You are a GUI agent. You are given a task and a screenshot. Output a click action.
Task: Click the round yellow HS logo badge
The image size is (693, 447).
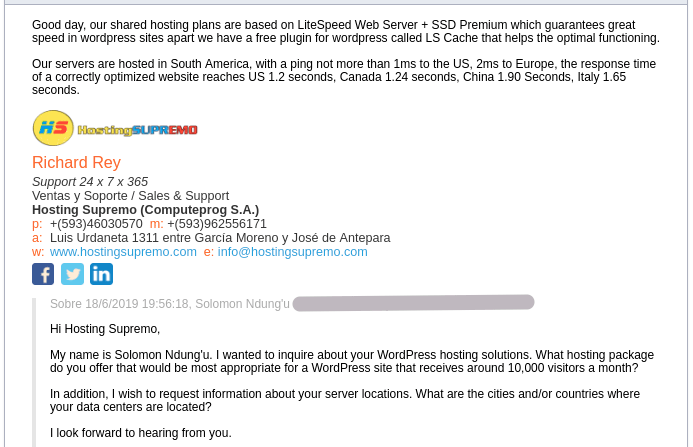53,128
